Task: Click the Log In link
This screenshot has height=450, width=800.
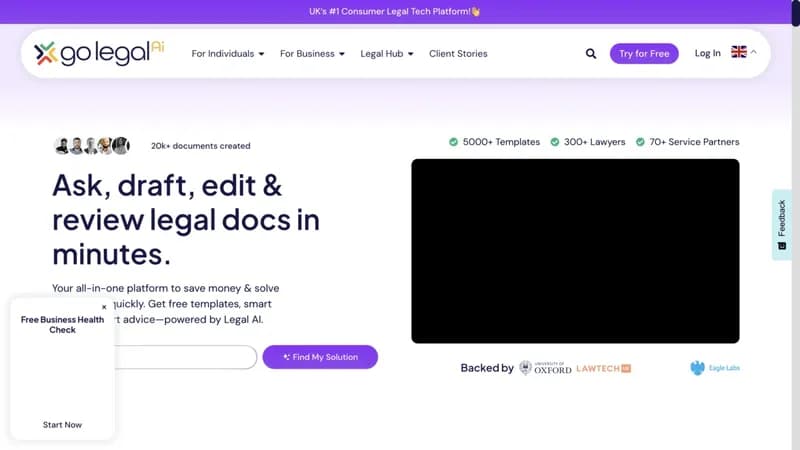Action: coord(708,53)
